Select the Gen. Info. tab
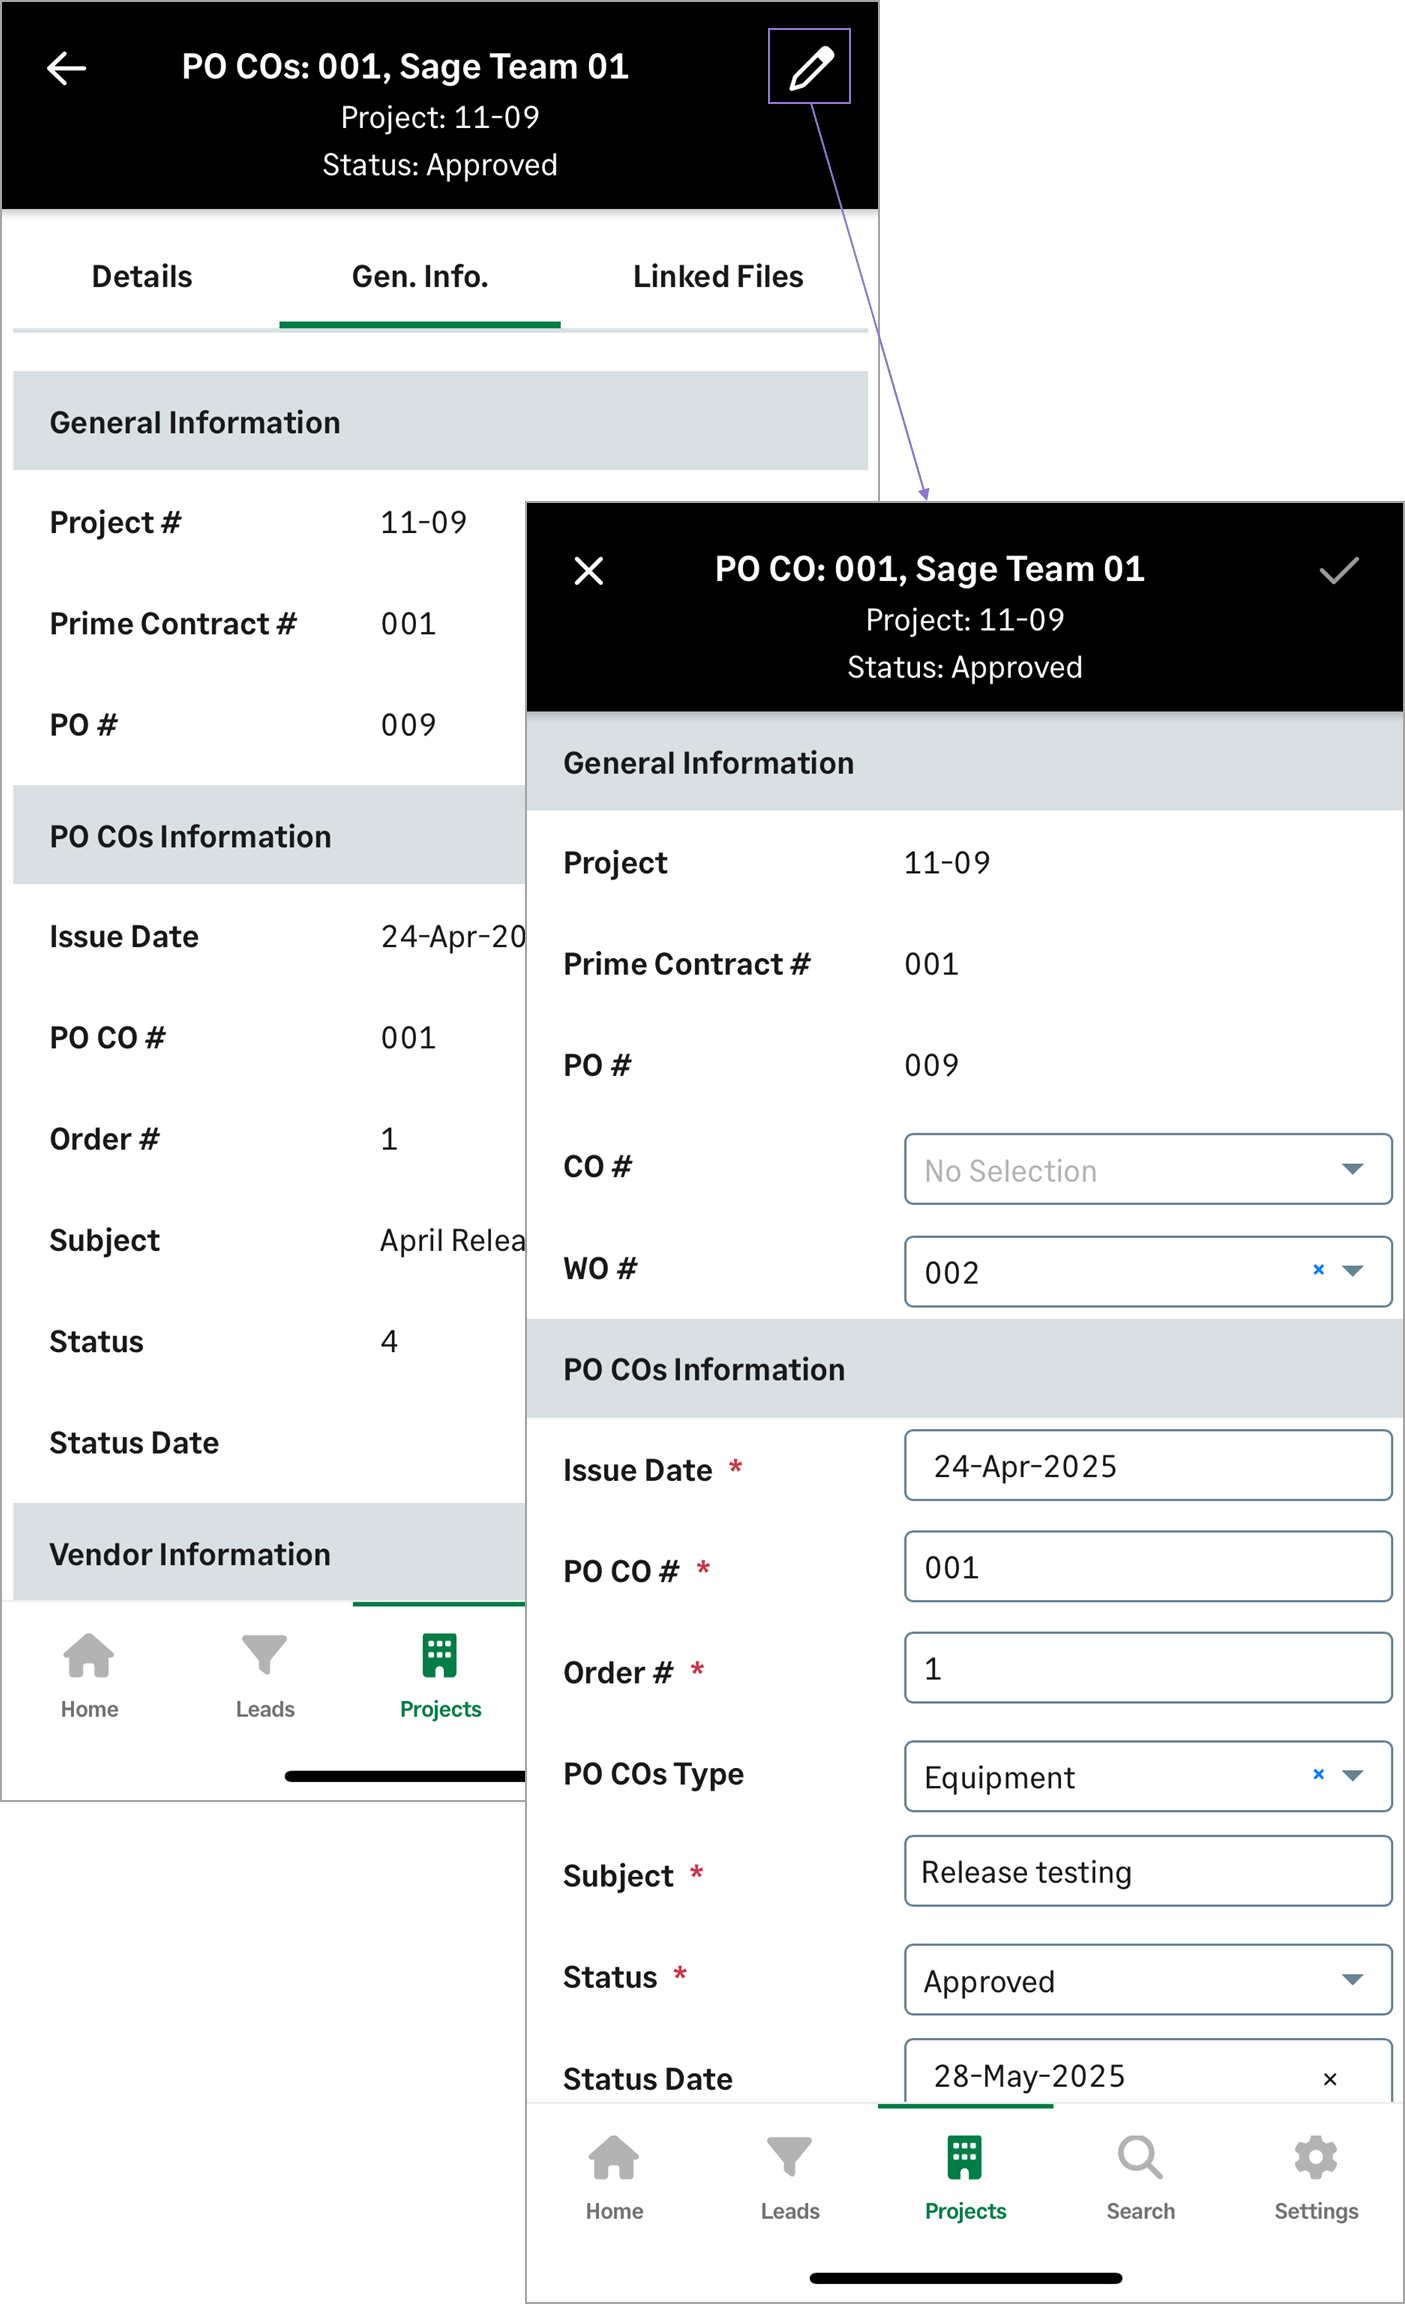 (420, 277)
